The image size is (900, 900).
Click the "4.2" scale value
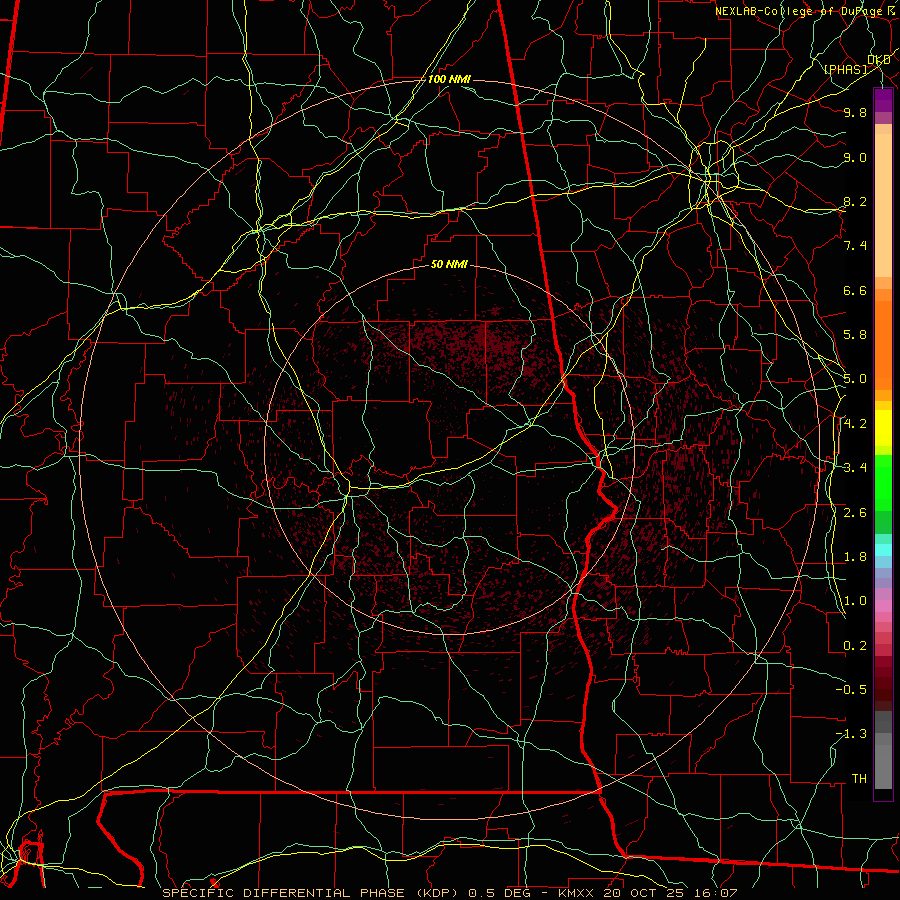click(855, 424)
